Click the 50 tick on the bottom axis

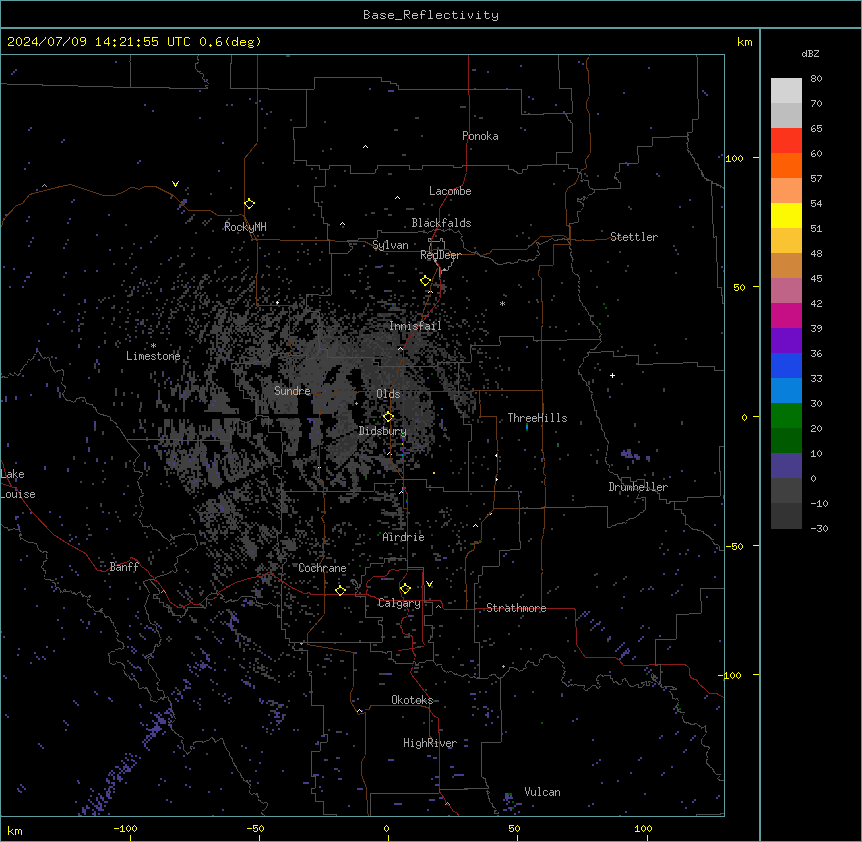click(x=514, y=828)
